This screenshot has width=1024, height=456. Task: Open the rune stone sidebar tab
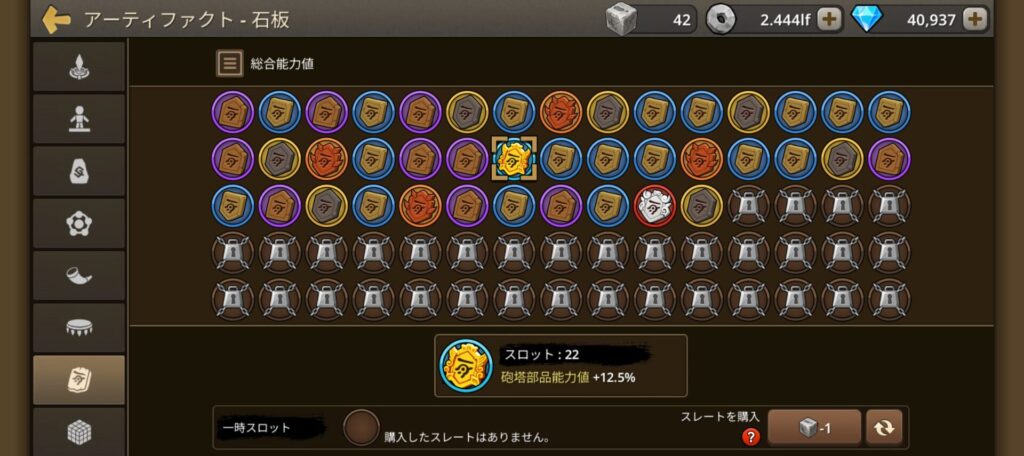(79, 171)
